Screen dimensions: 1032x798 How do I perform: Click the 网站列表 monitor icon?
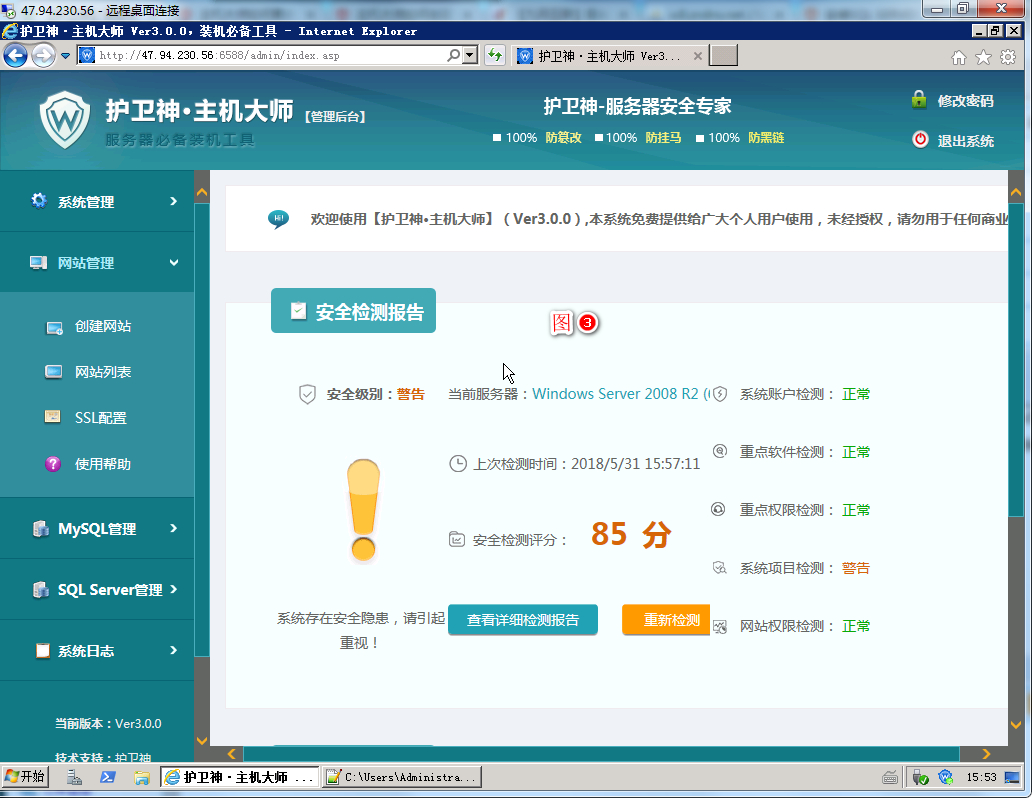click(53, 372)
